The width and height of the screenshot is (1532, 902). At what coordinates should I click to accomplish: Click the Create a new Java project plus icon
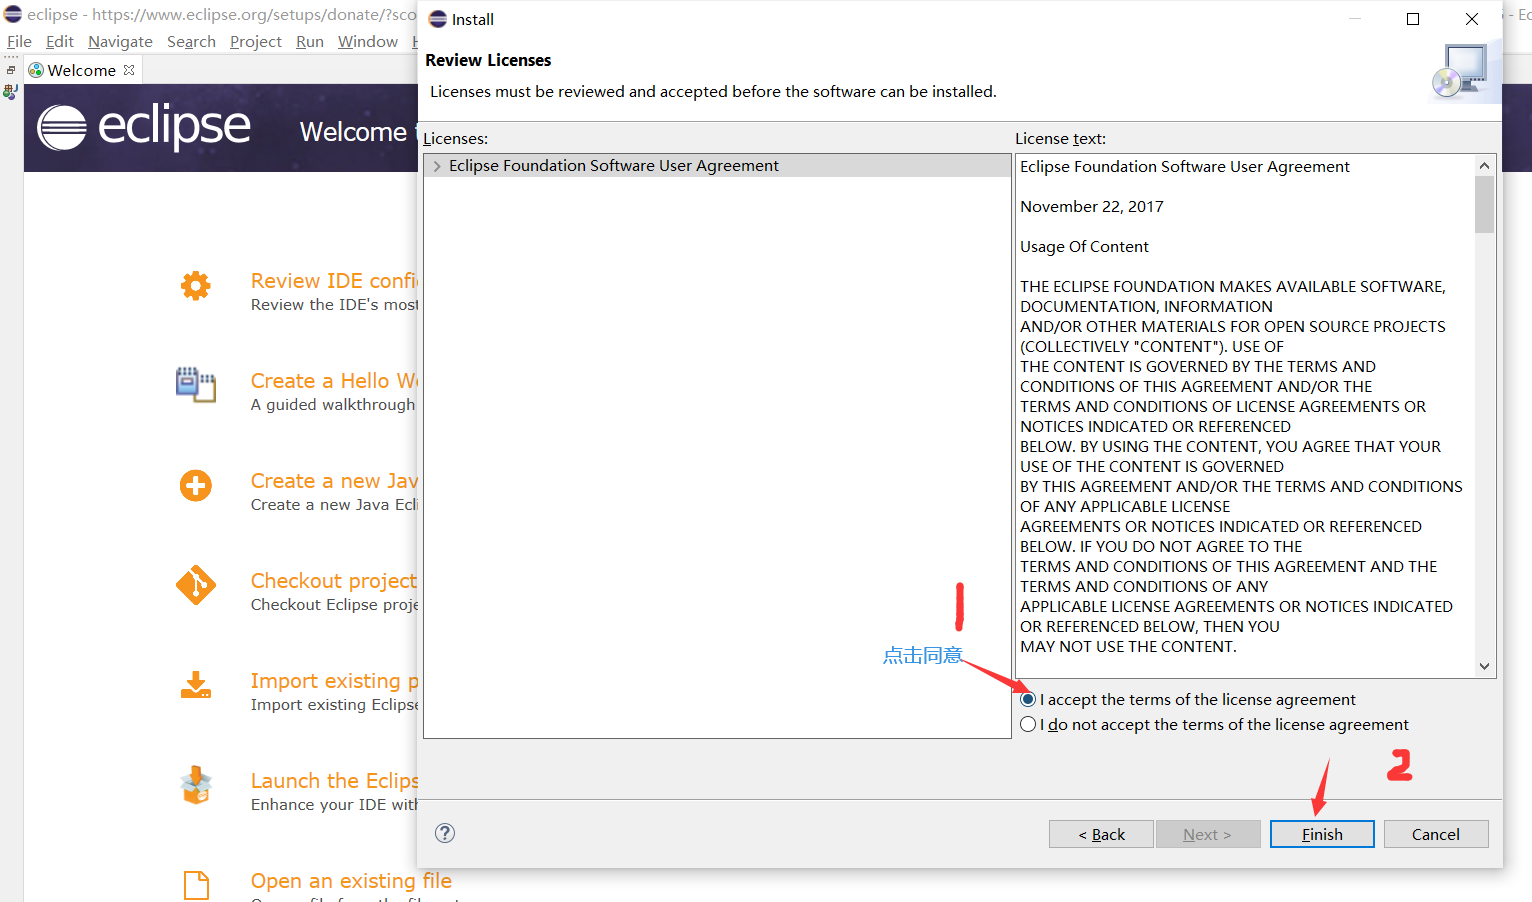click(x=196, y=486)
